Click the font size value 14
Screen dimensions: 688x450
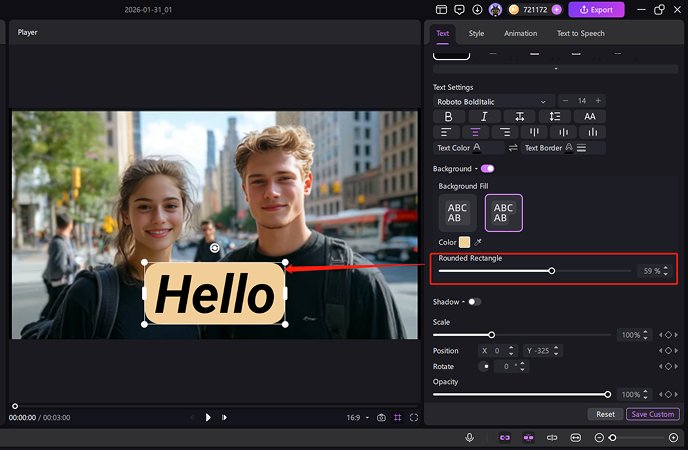click(x=582, y=101)
